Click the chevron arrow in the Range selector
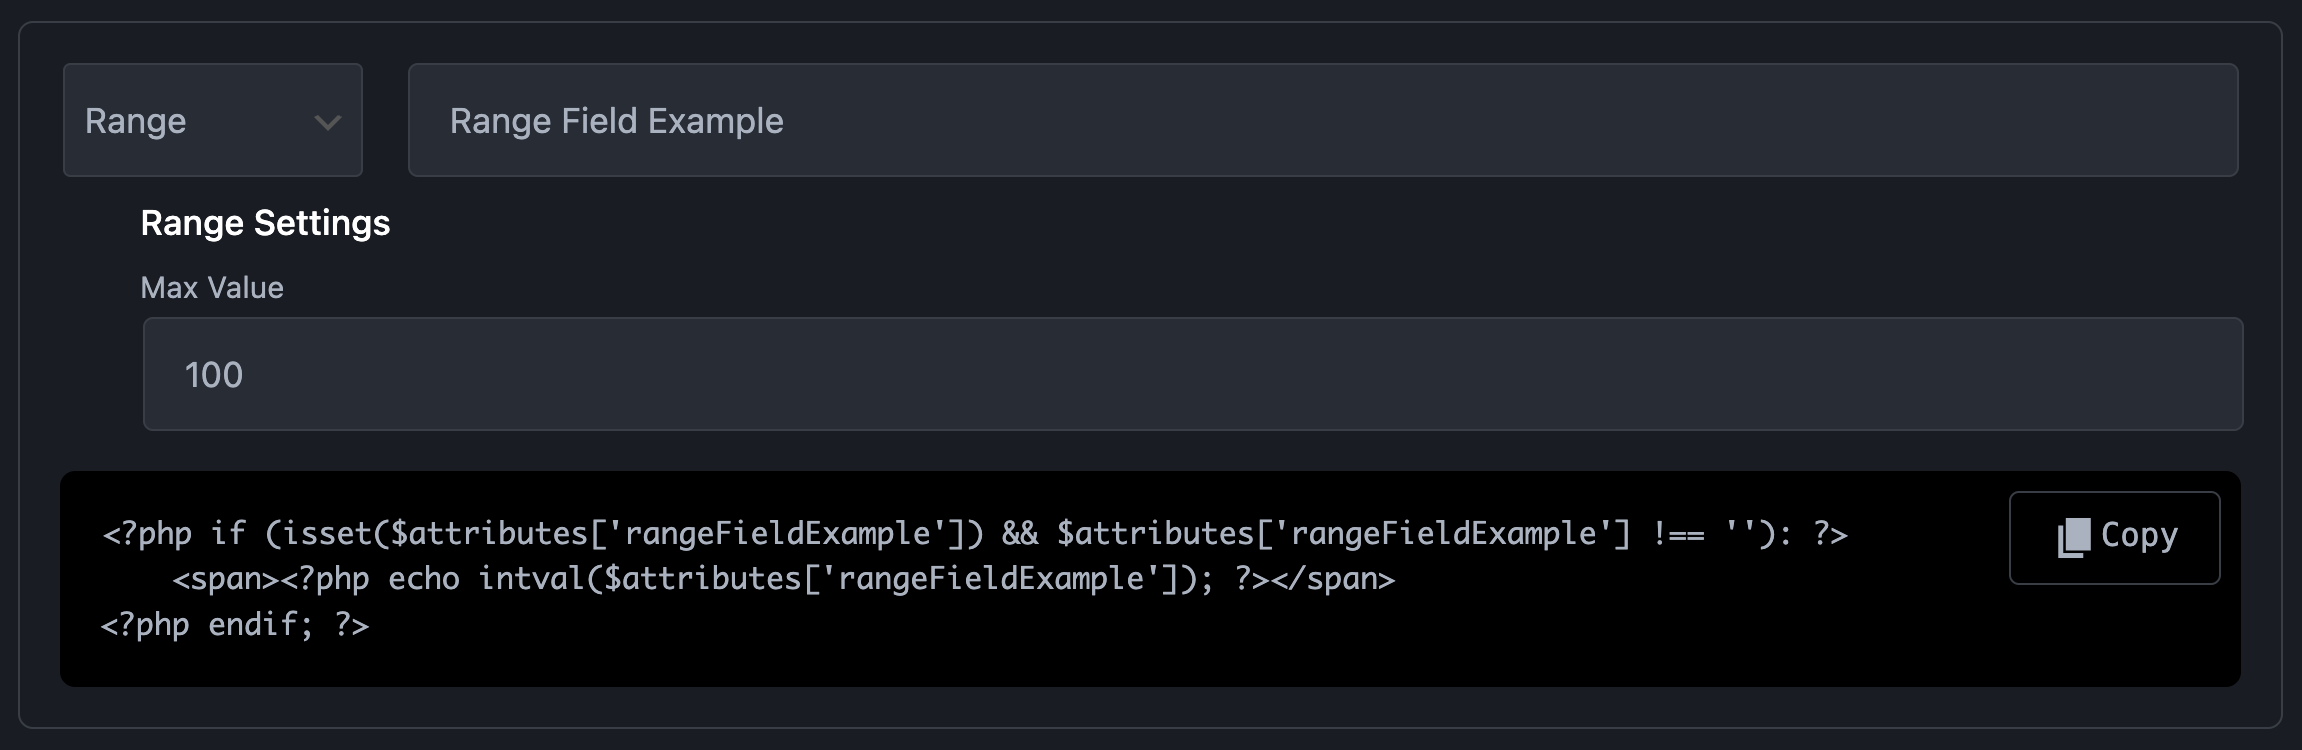Viewport: 2302px width, 750px height. (x=327, y=122)
